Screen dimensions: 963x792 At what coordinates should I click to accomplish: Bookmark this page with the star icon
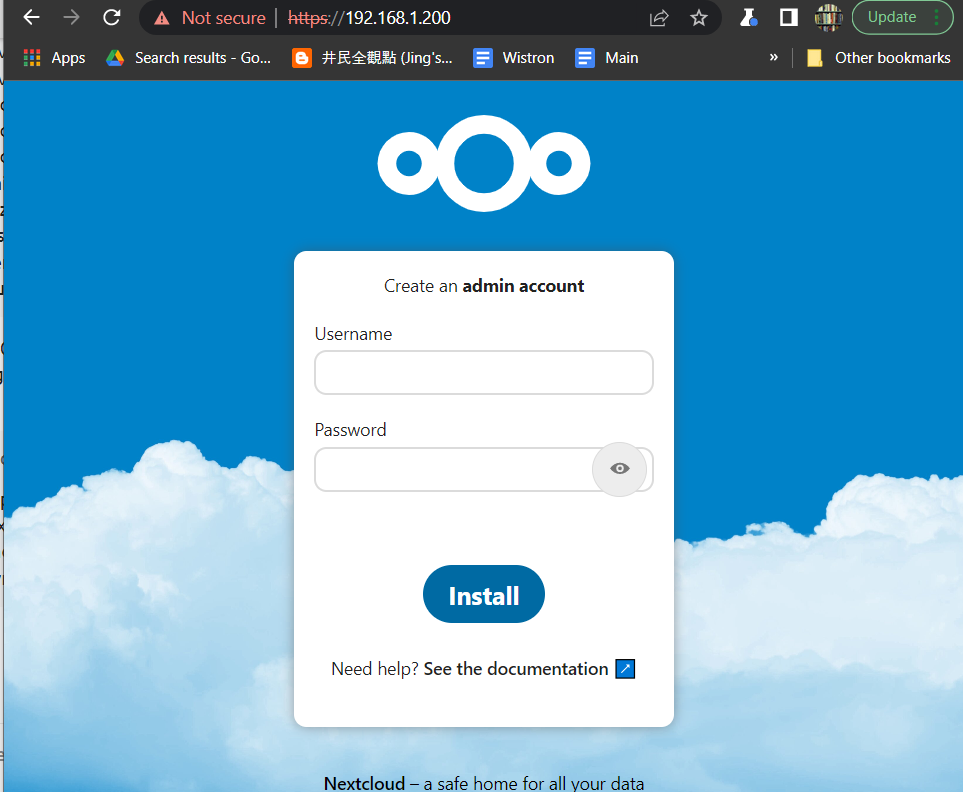[698, 18]
